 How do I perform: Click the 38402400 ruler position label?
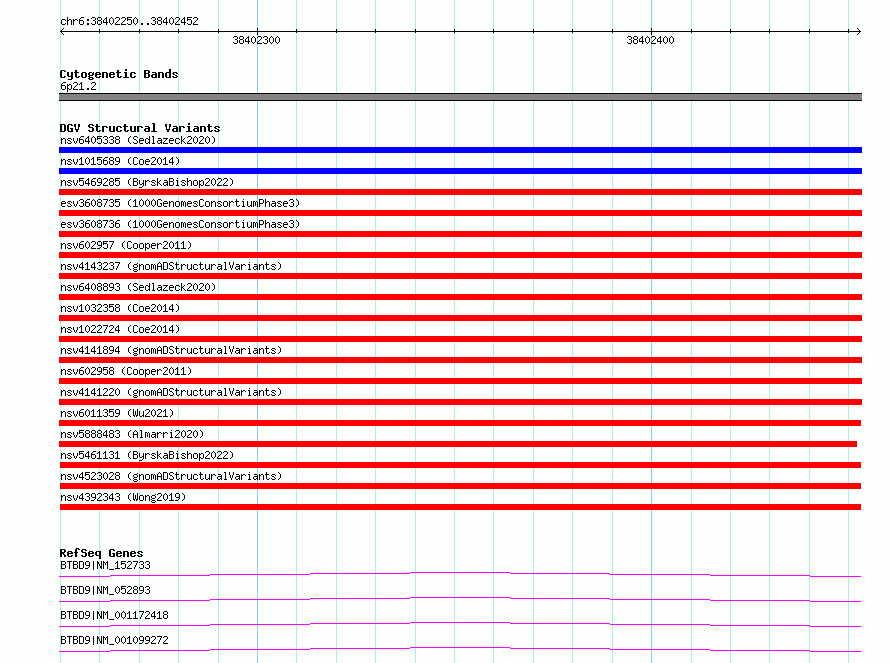point(650,40)
